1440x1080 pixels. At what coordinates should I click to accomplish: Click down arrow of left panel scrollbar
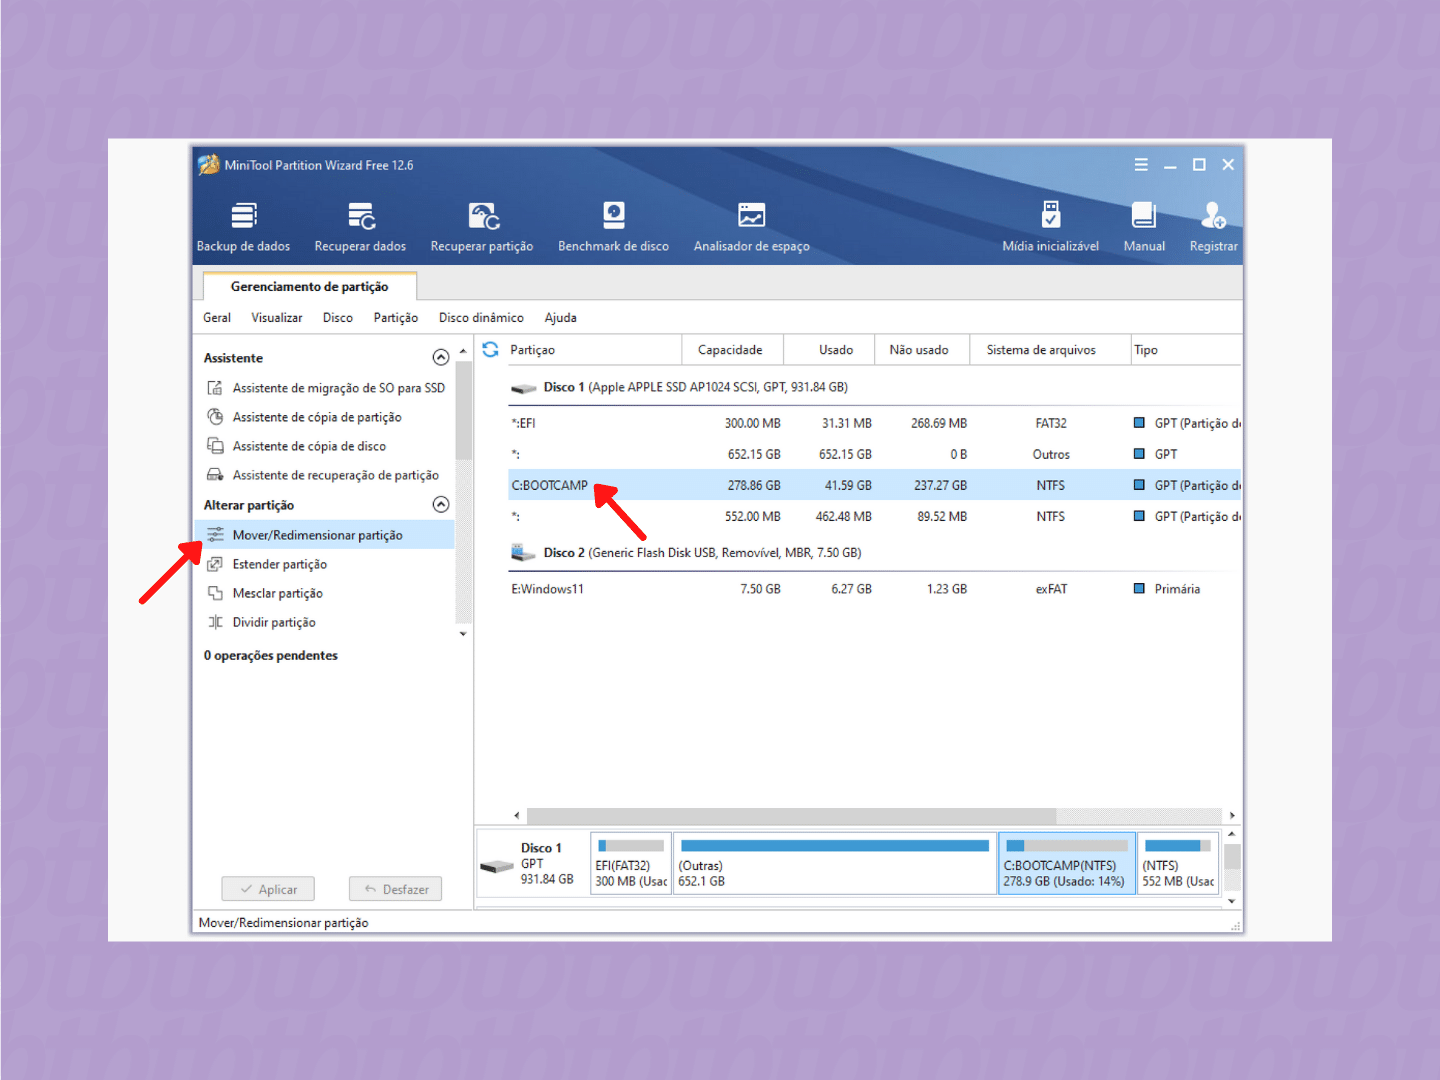point(463,634)
